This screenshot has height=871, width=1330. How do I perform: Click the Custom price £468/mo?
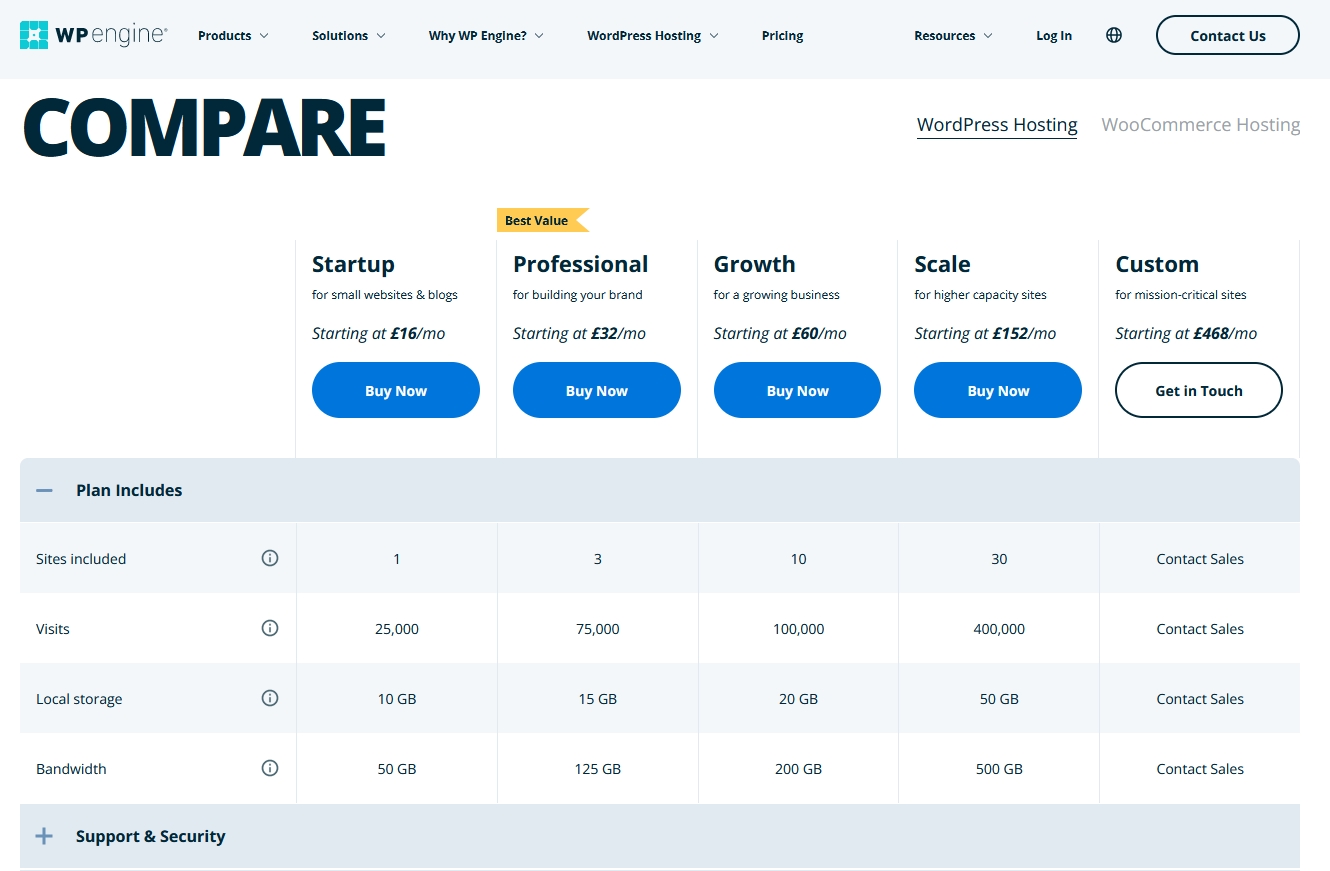1225,334
